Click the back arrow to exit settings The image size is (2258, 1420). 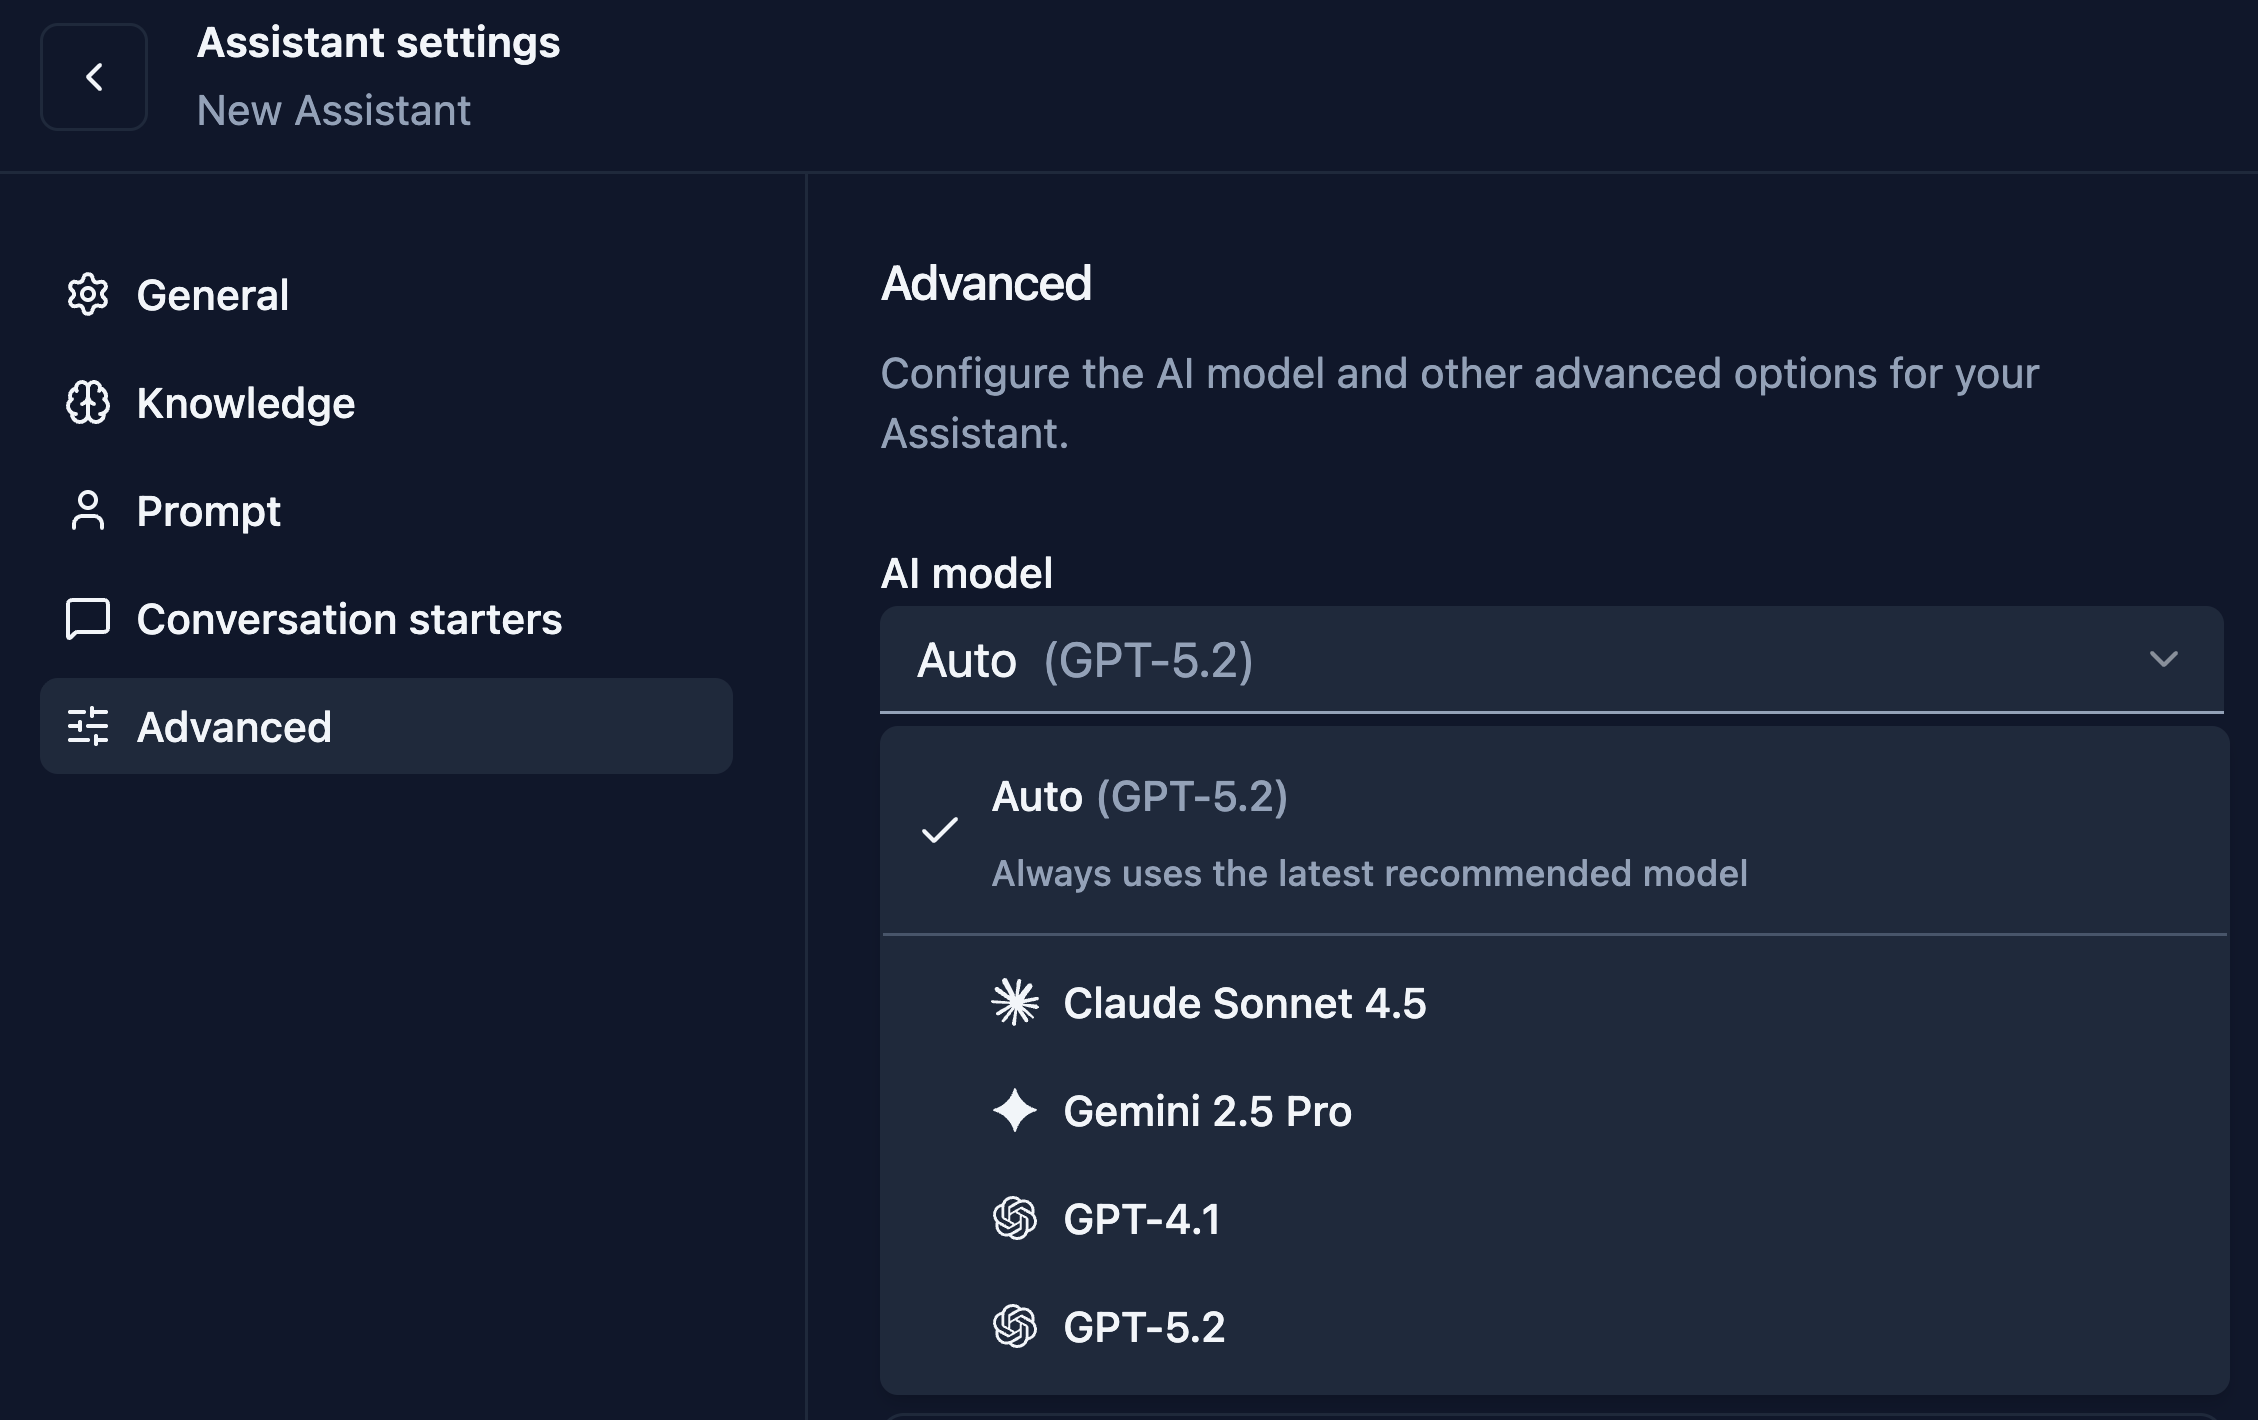[x=94, y=77]
